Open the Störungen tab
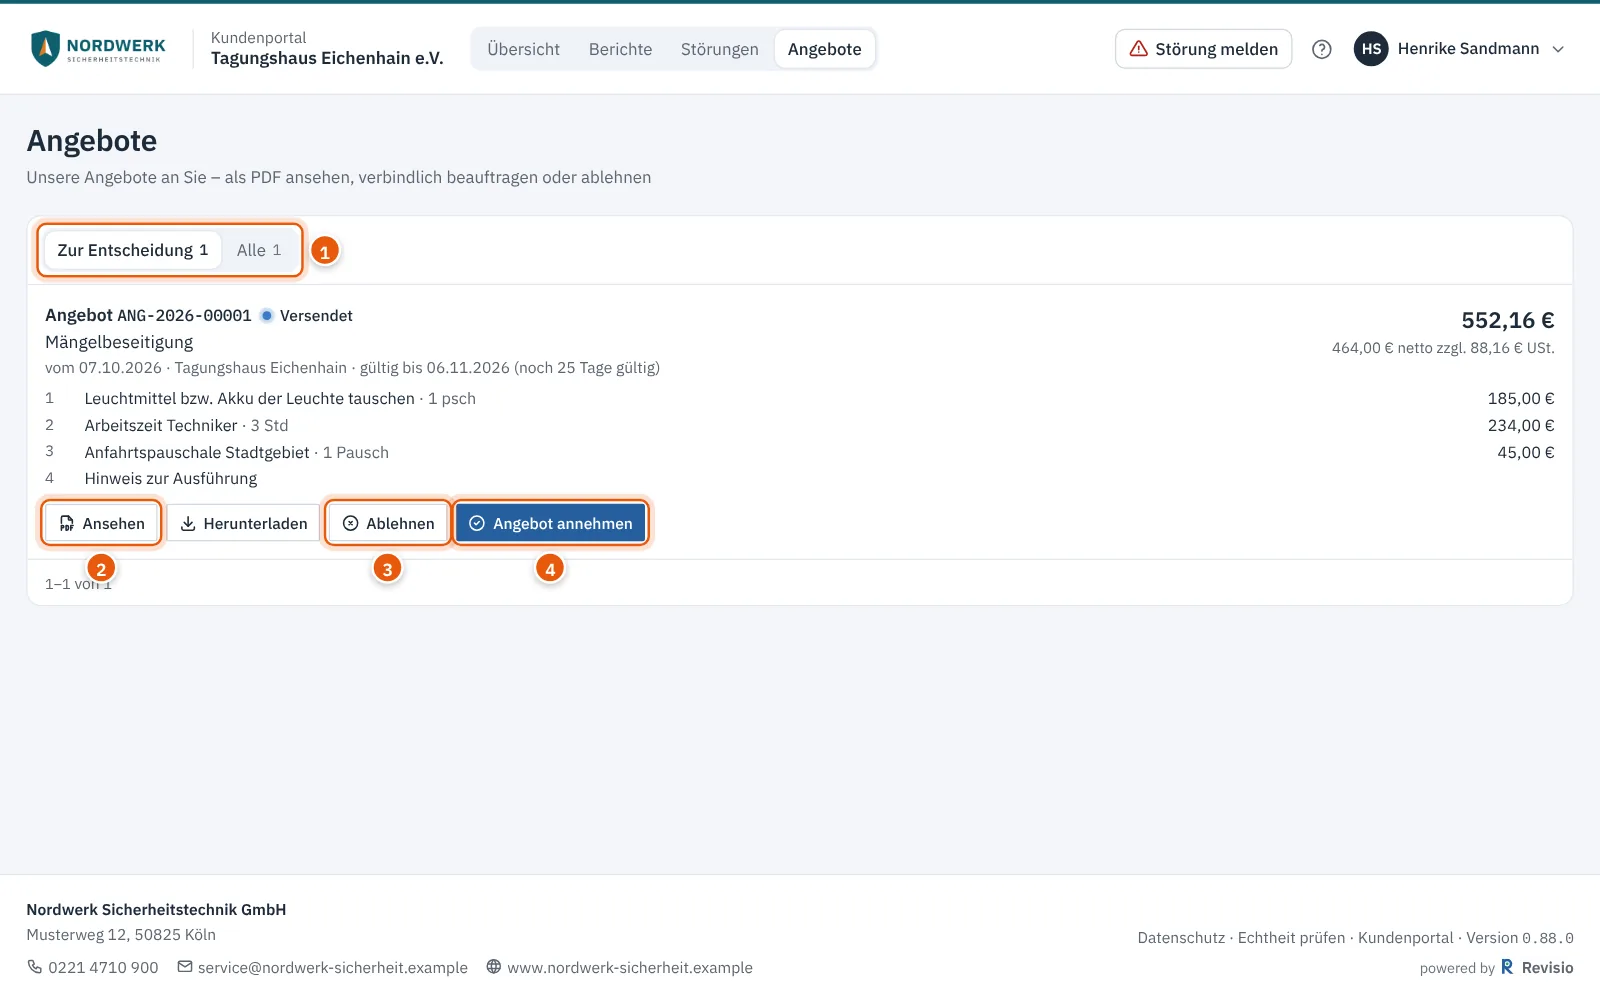Viewport: 1600px width, 1000px height. pyautogui.click(x=719, y=49)
